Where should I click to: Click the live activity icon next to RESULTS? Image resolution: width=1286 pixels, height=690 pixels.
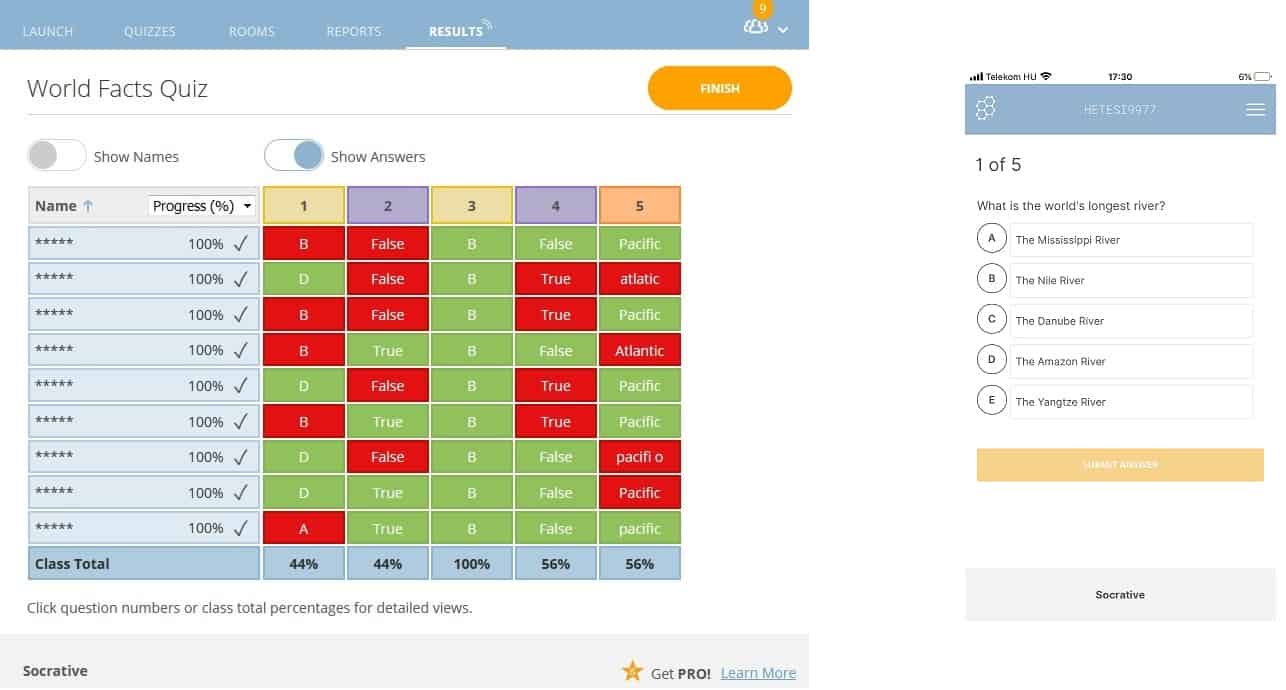point(490,22)
